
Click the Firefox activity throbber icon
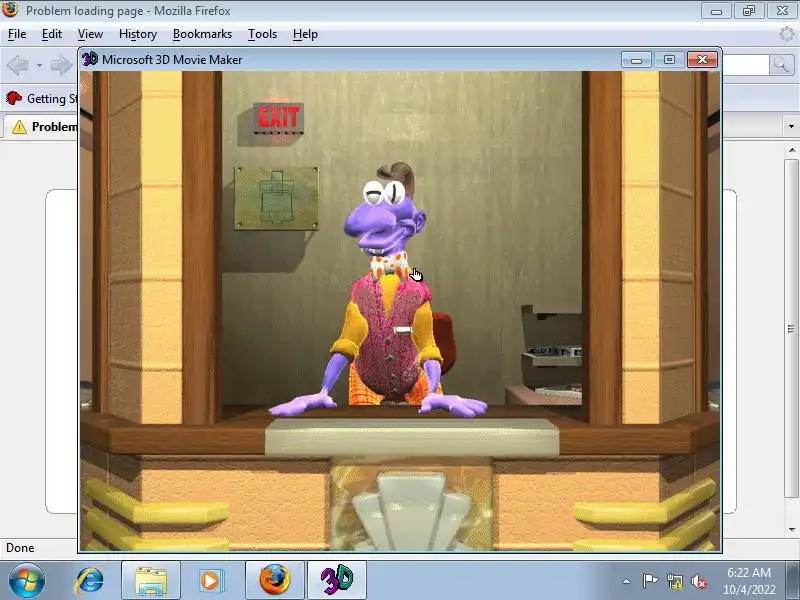click(x=786, y=34)
